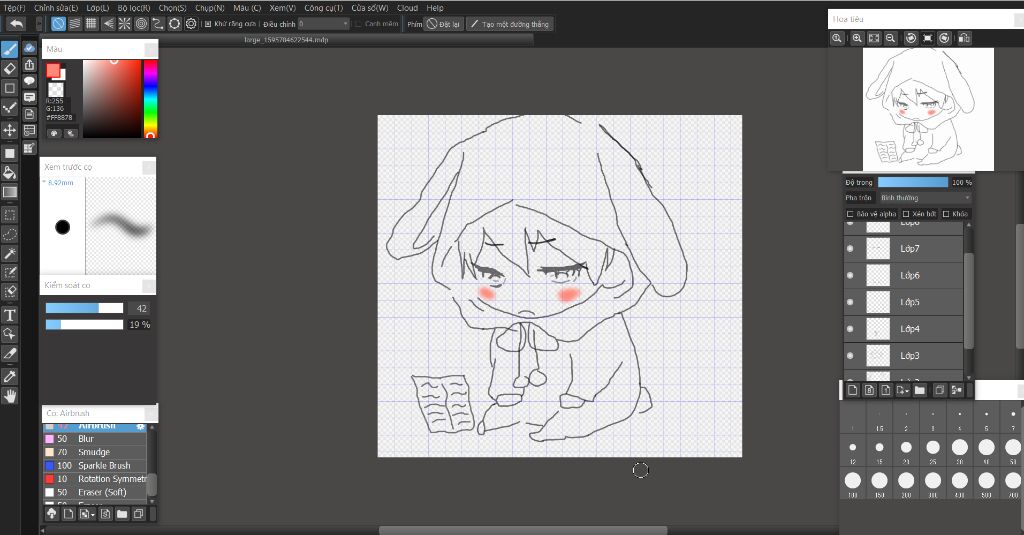The width and height of the screenshot is (1024, 535).
Task: Hide layer Lớp4
Action: [x=850, y=329]
